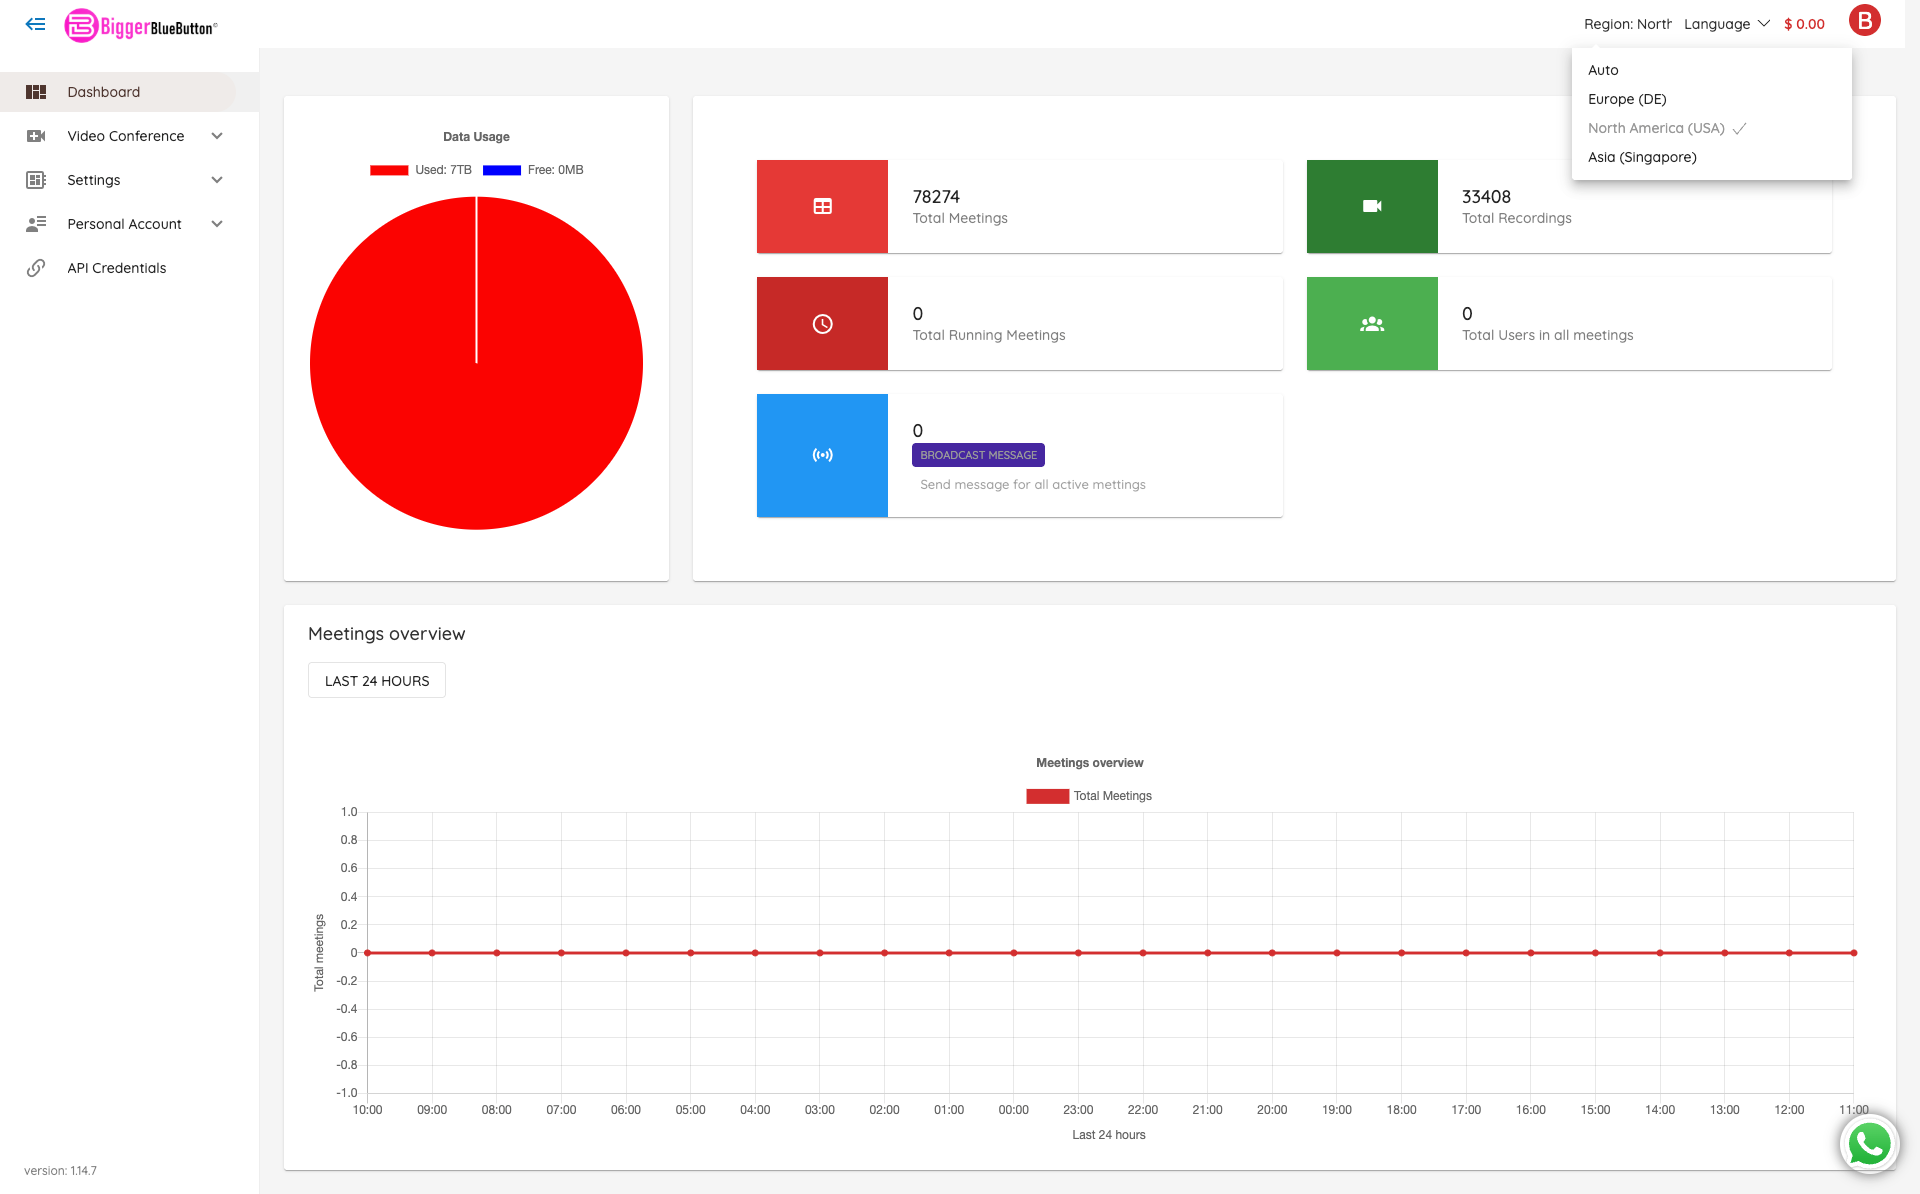Click the blue broadcast signal icon
The image size is (1920, 1194).
[x=822, y=455]
